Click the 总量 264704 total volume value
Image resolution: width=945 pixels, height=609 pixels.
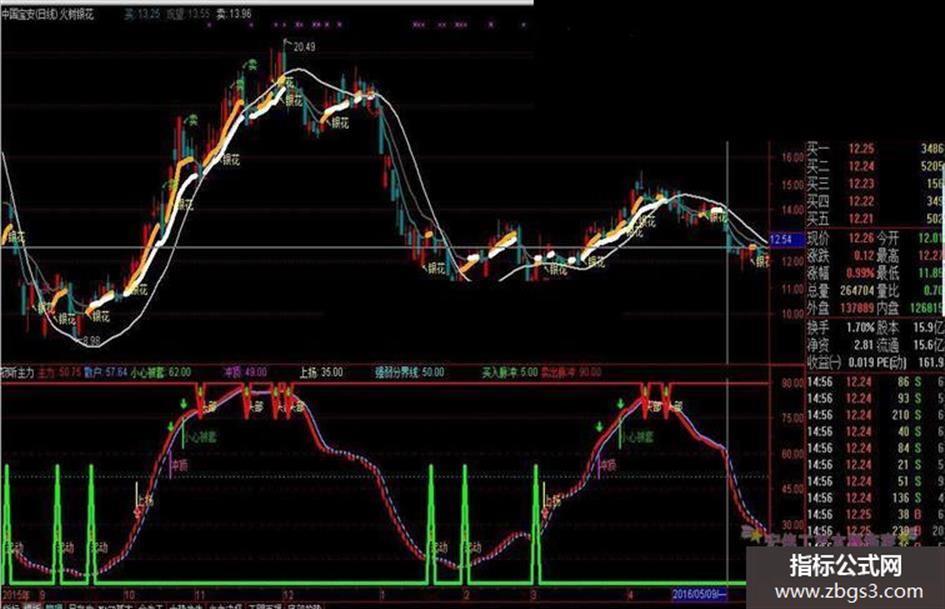click(x=857, y=291)
